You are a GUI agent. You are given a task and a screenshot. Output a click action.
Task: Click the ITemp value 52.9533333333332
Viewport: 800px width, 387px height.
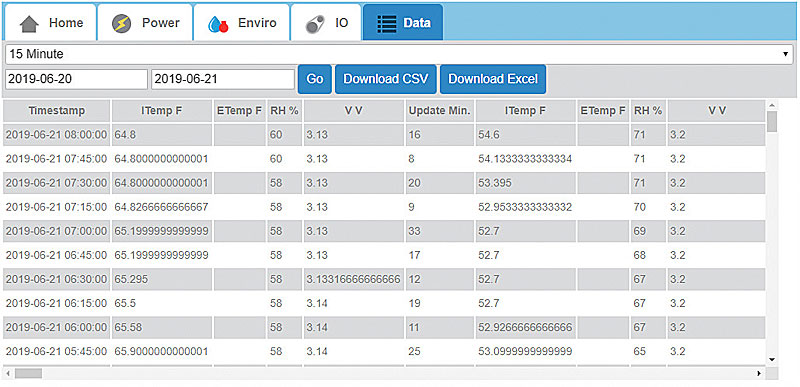click(x=525, y=207)
